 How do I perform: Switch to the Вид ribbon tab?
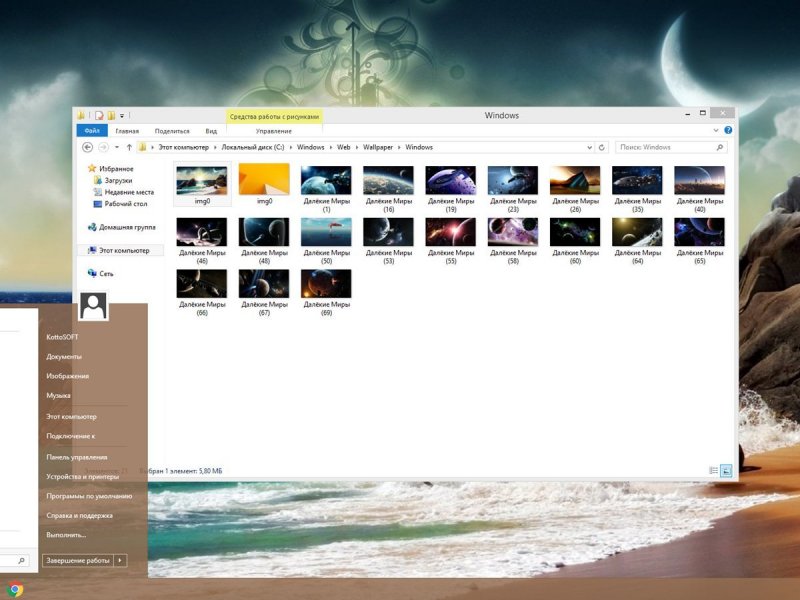211,131
